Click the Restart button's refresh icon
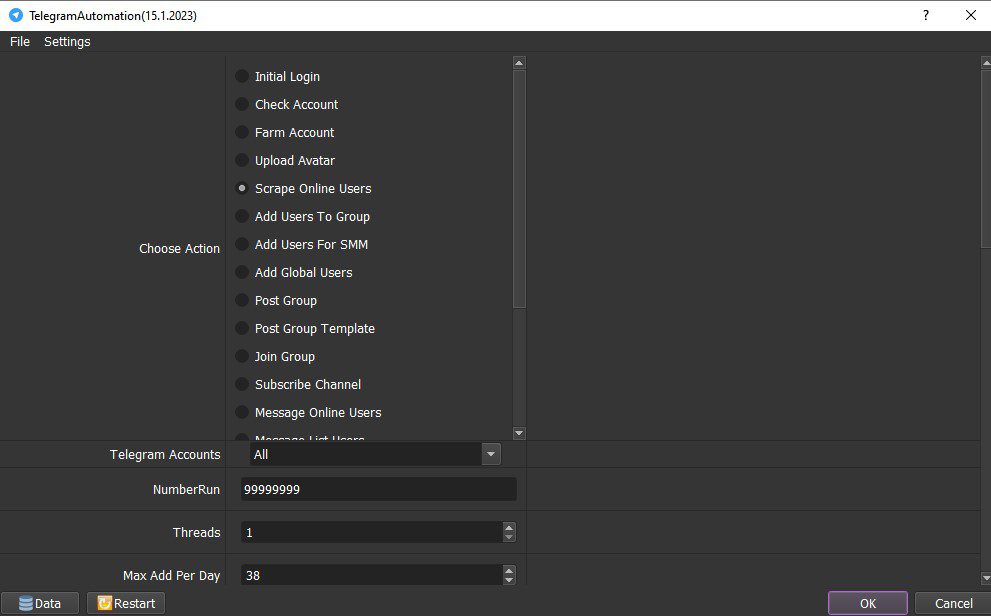 point(104,603)
